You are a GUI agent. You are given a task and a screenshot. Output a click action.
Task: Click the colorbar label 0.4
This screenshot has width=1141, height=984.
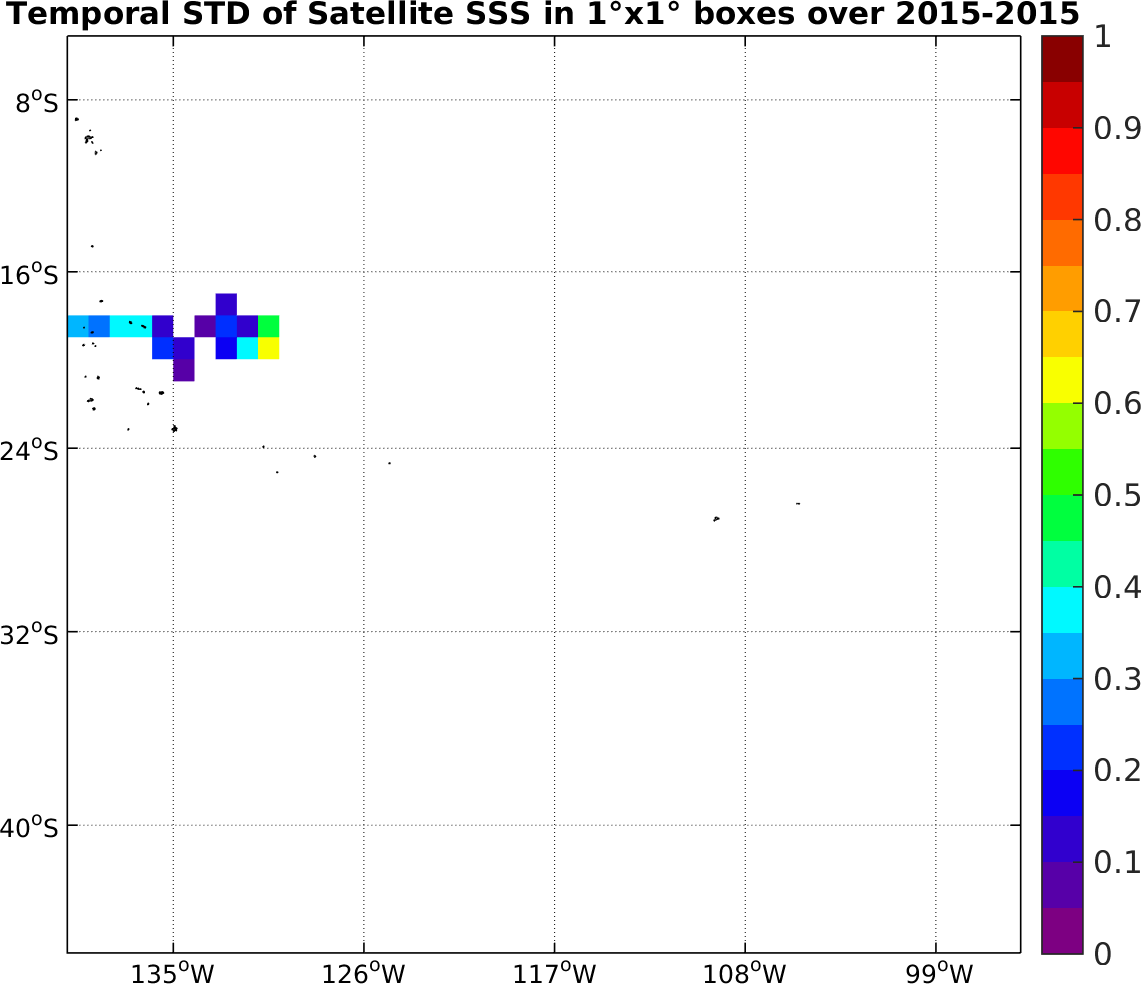(x=1117, y=587)
